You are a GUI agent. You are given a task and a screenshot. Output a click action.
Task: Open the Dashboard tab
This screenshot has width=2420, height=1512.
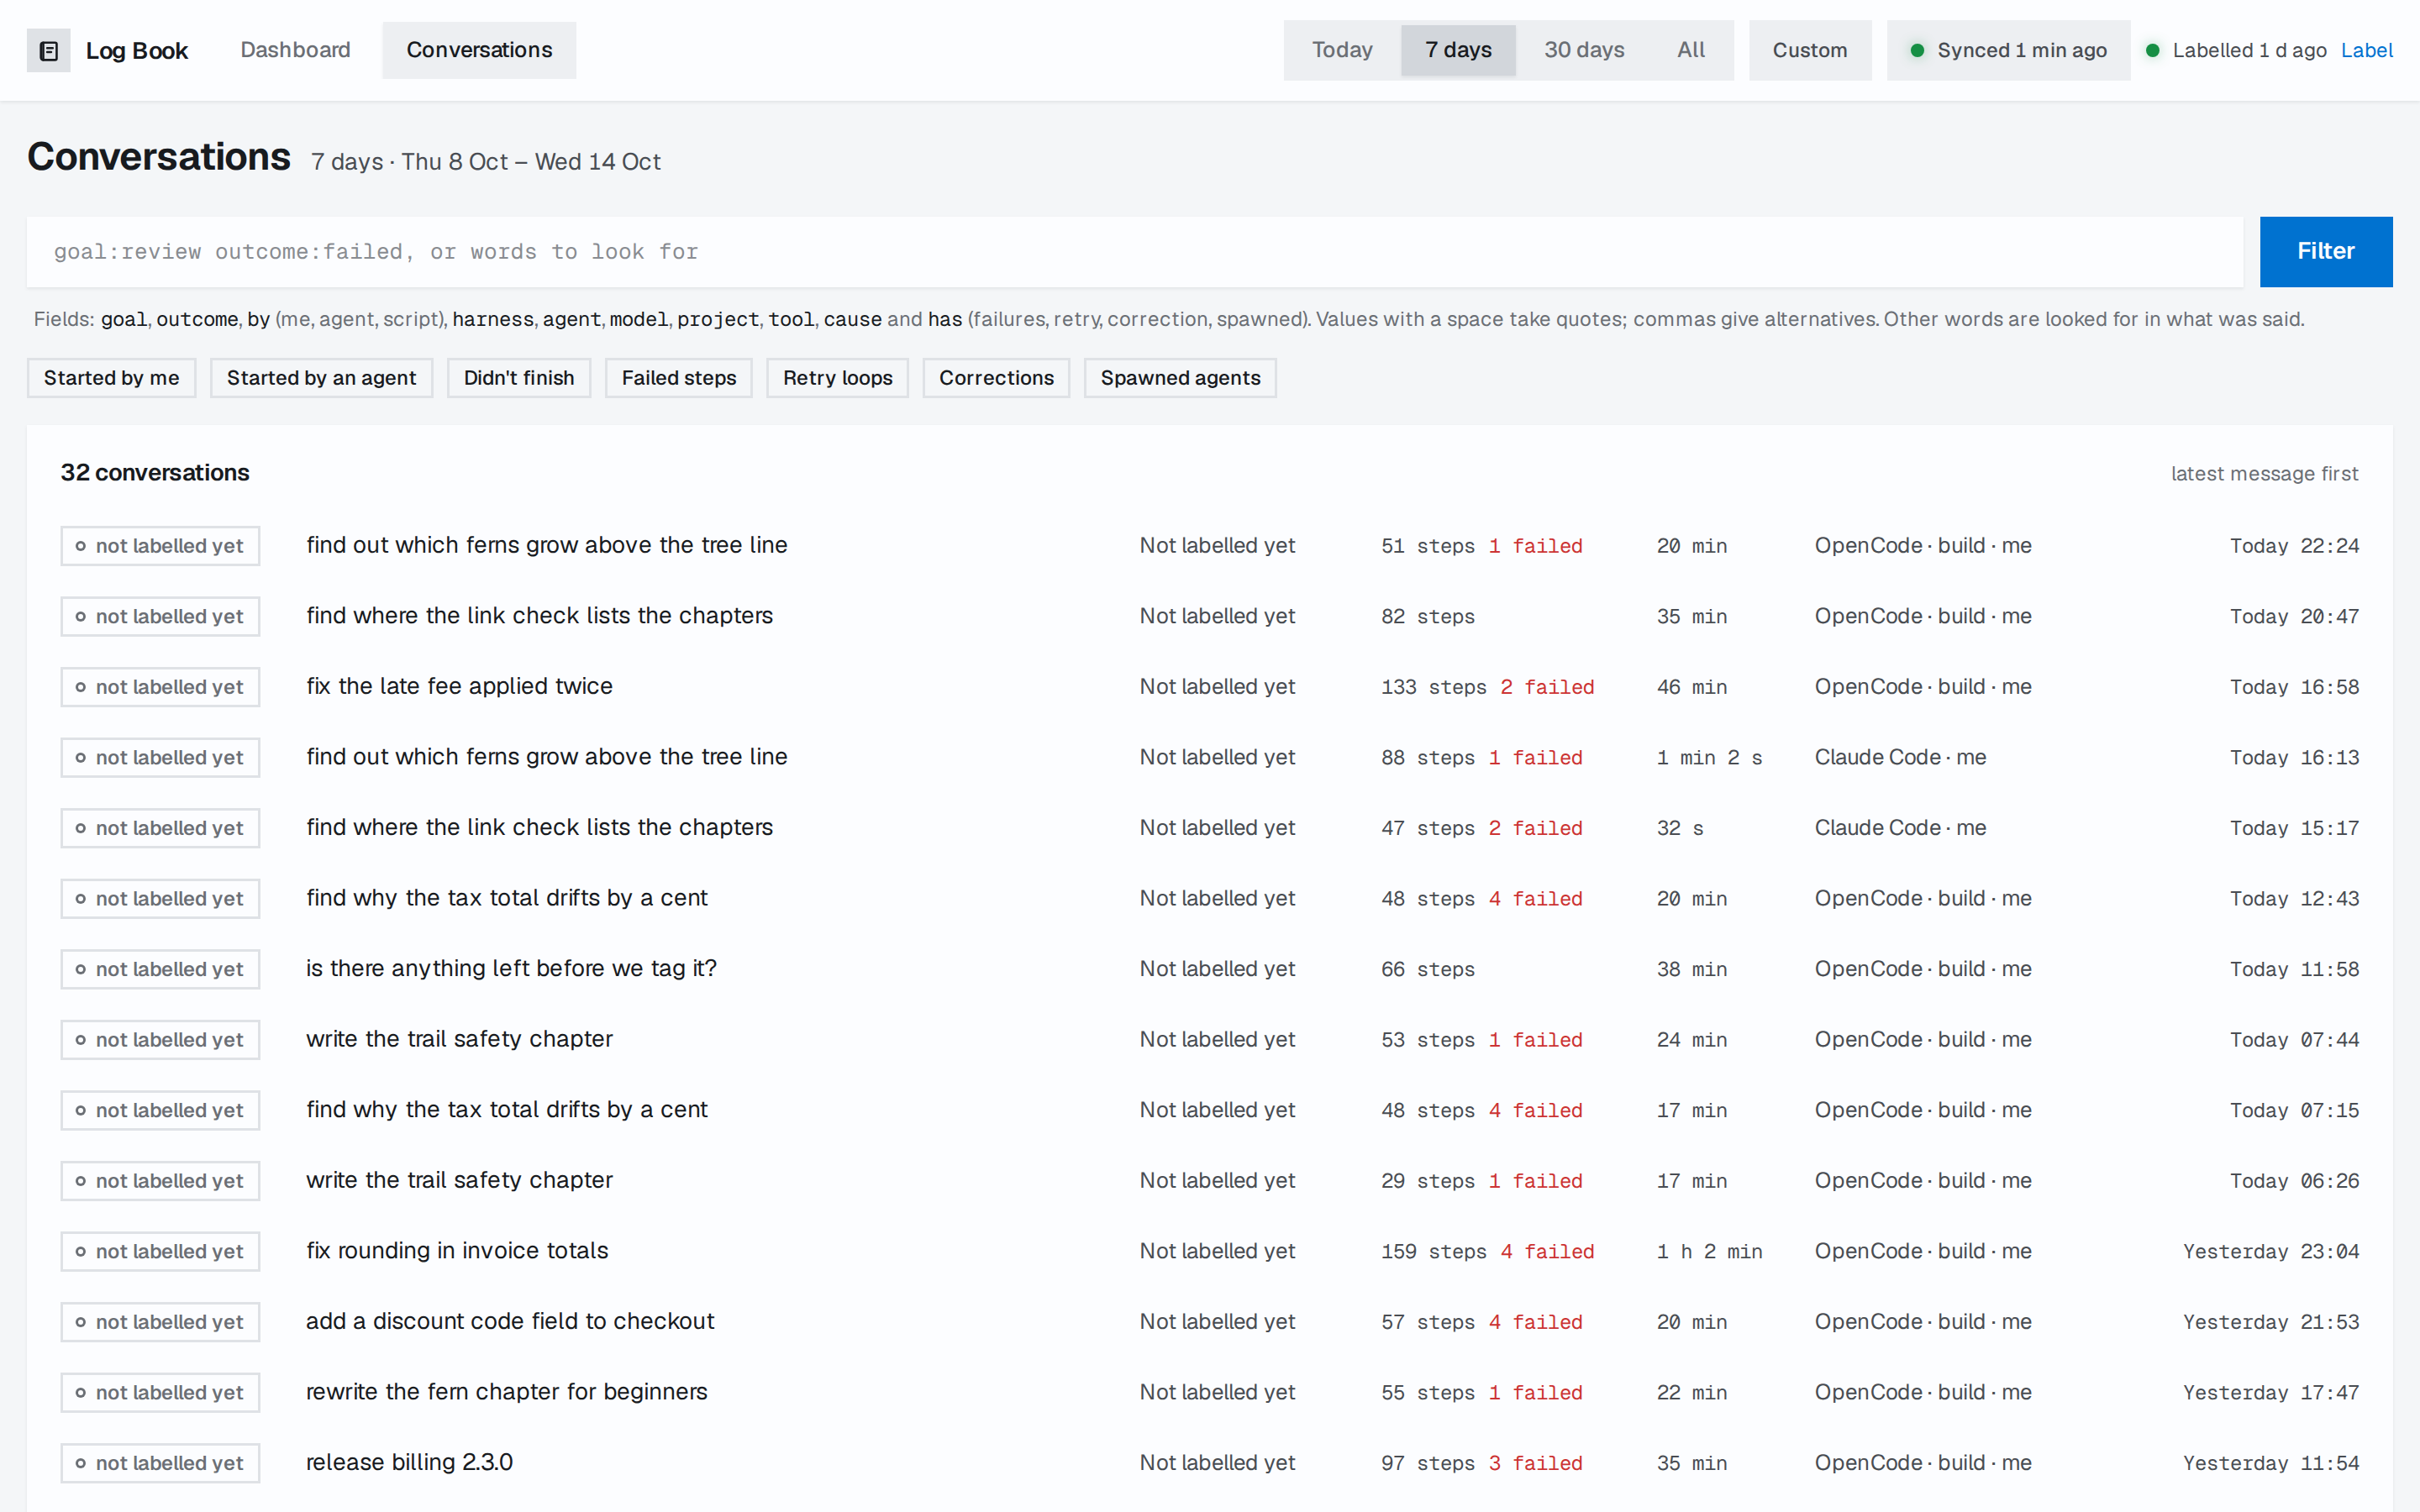point(295,50)
